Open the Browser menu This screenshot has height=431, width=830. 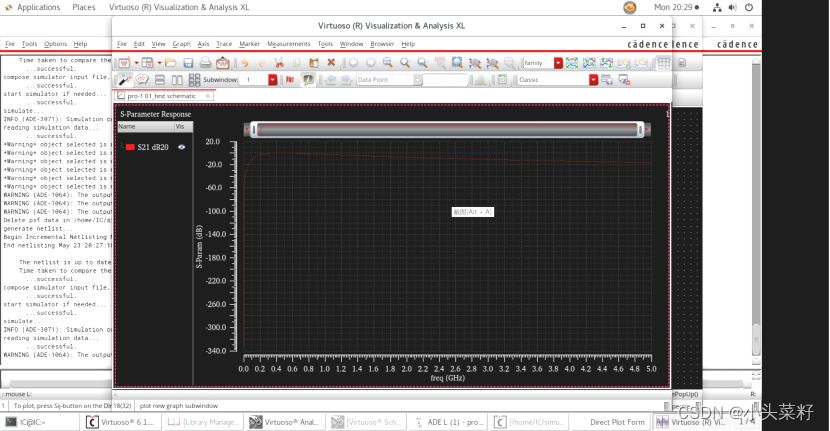click(x=382, y=44)
